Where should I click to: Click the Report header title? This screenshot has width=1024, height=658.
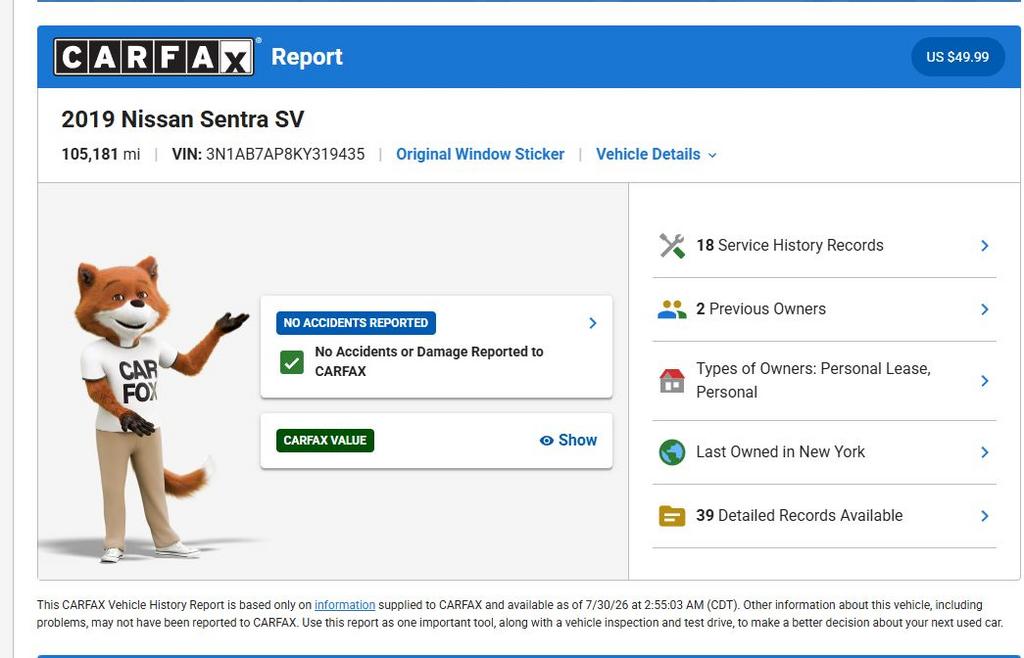point(307,57)
